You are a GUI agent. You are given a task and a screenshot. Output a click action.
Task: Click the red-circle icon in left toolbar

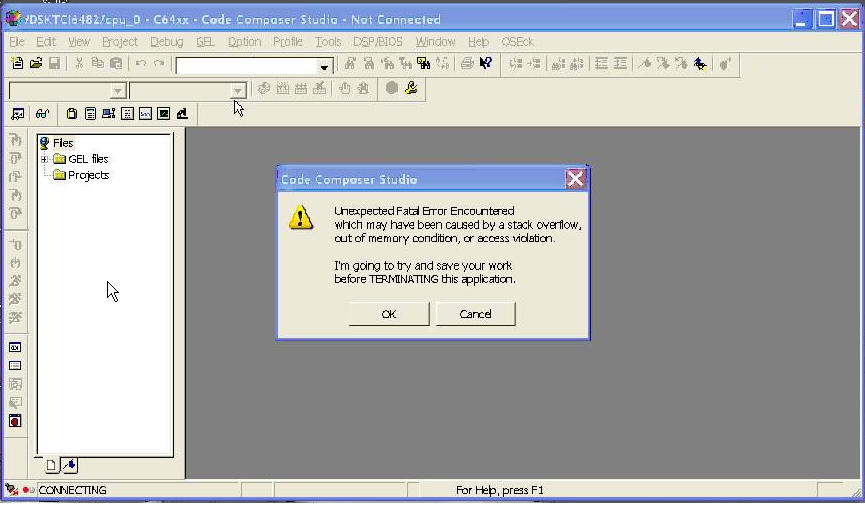click(15, 421)
